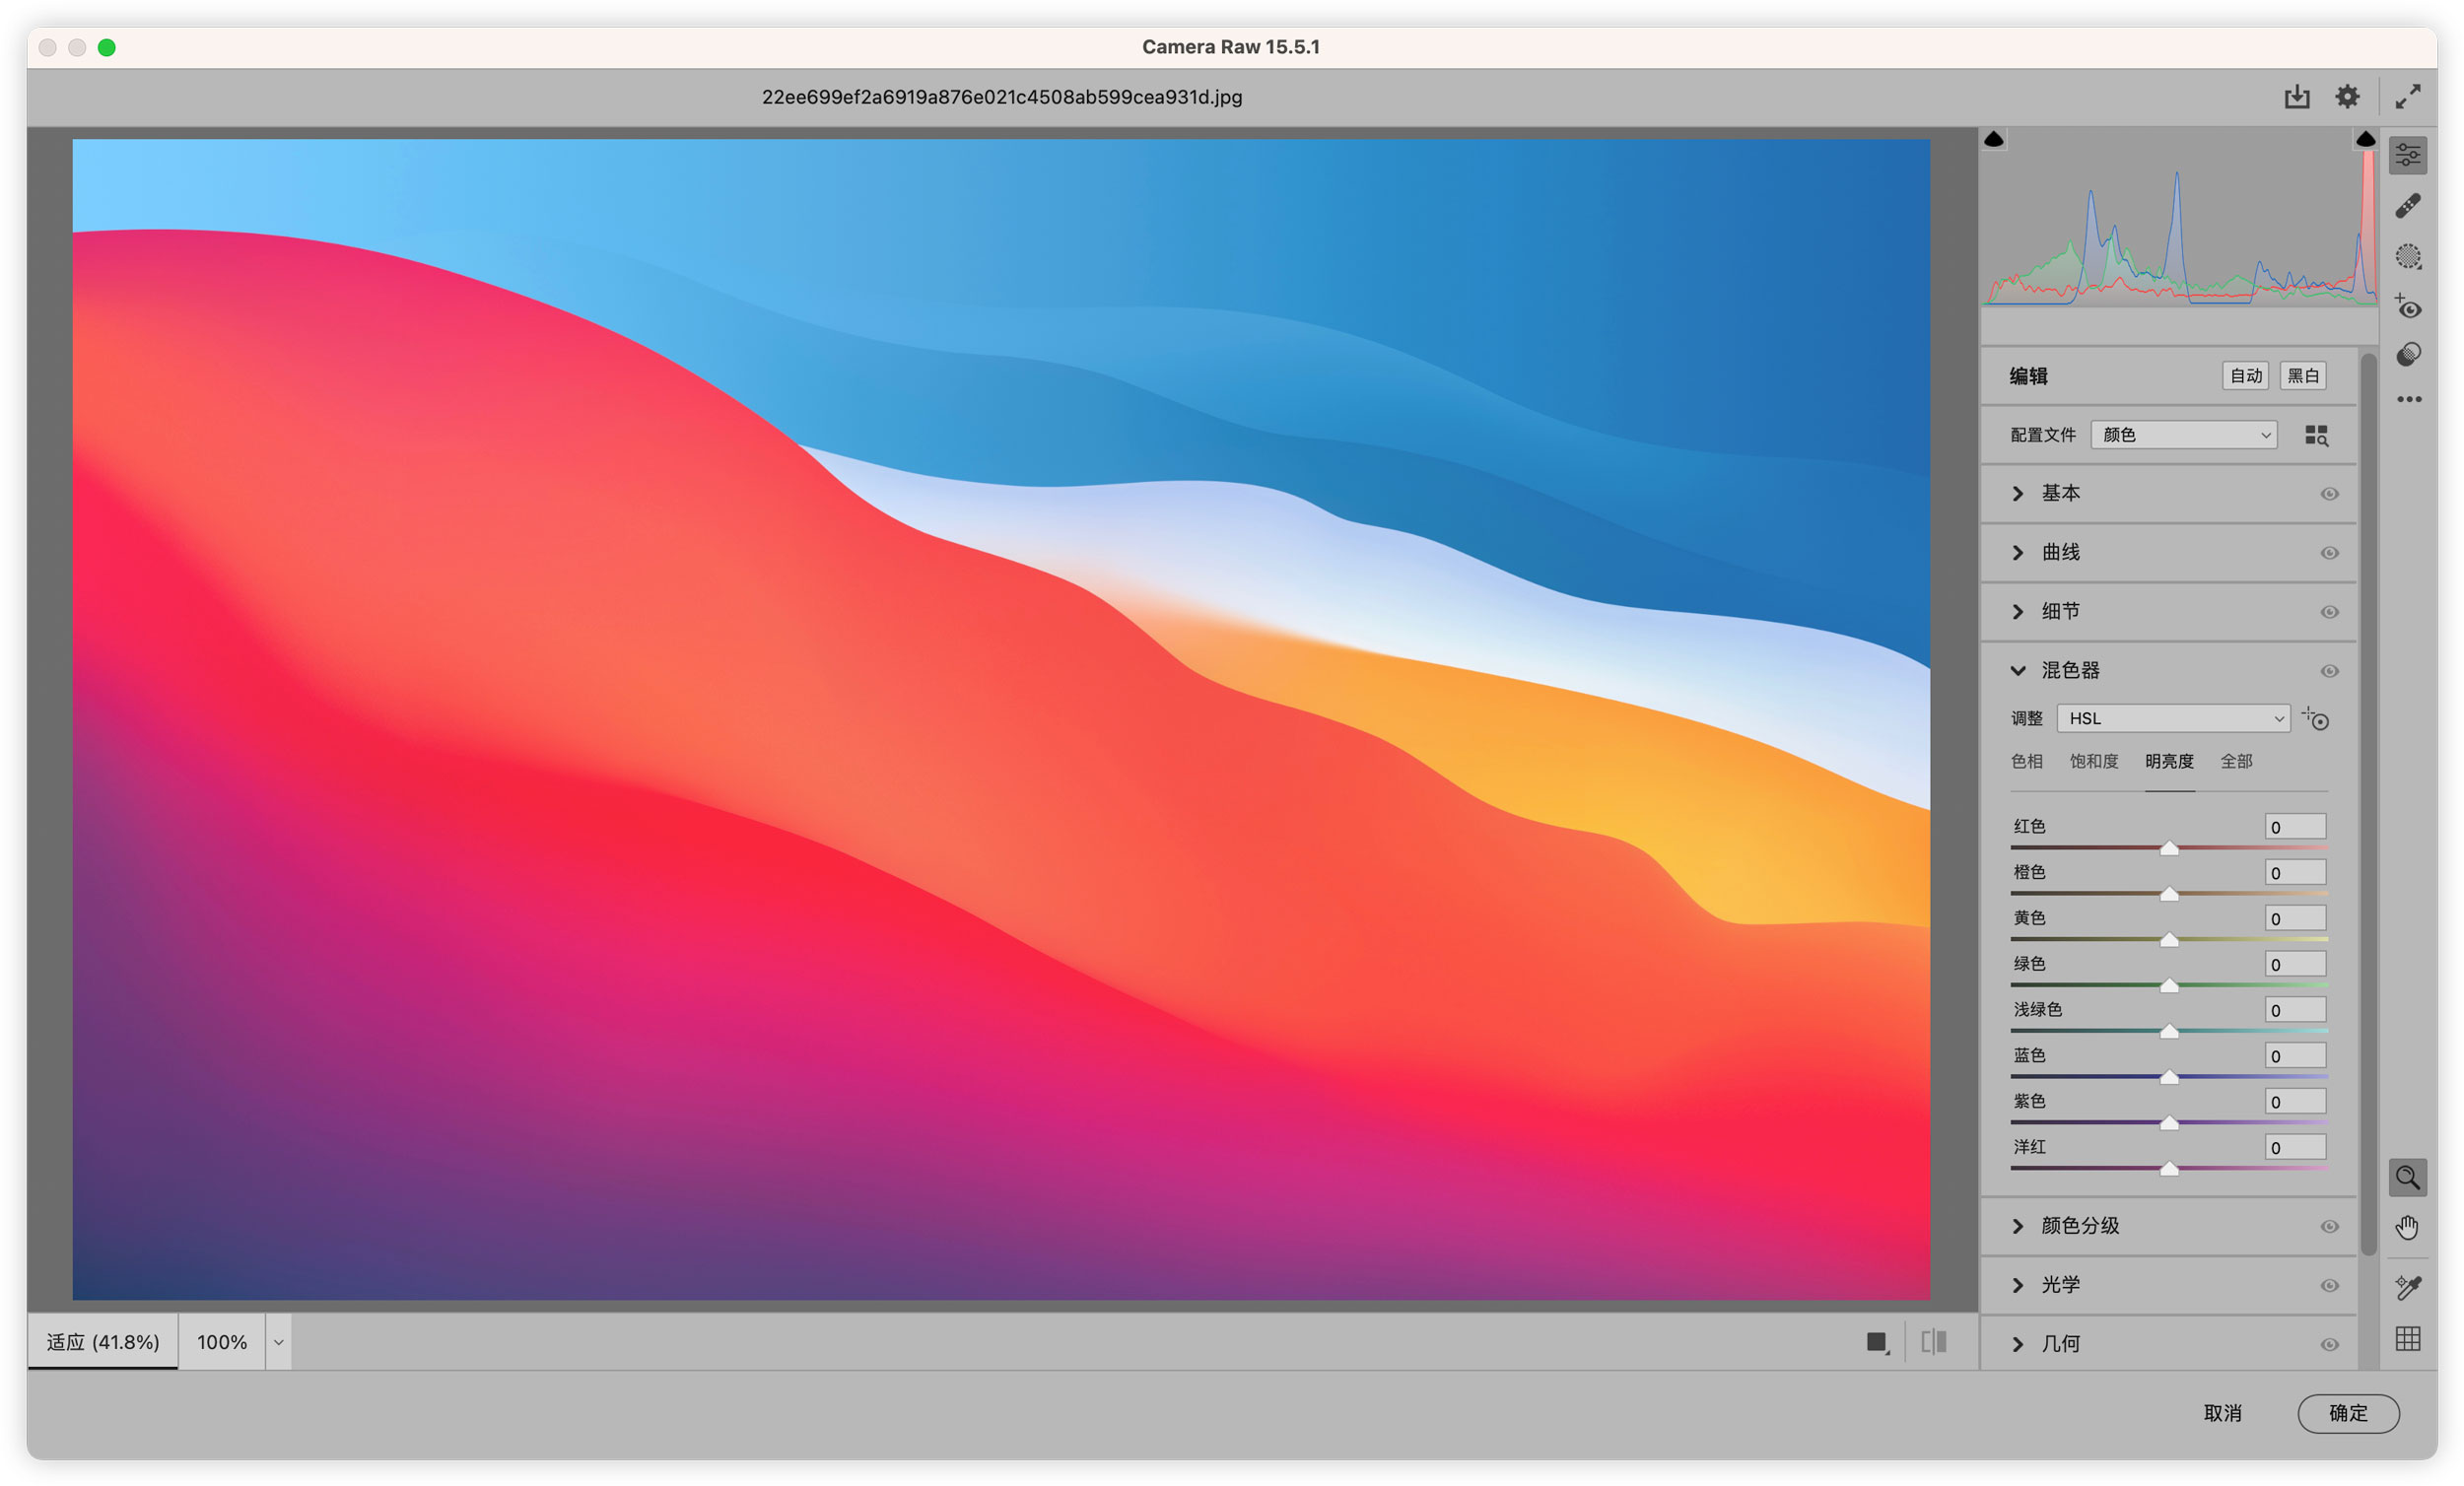Toggle the grid overlay icon
2464x1486 pixels.
2408,1338
